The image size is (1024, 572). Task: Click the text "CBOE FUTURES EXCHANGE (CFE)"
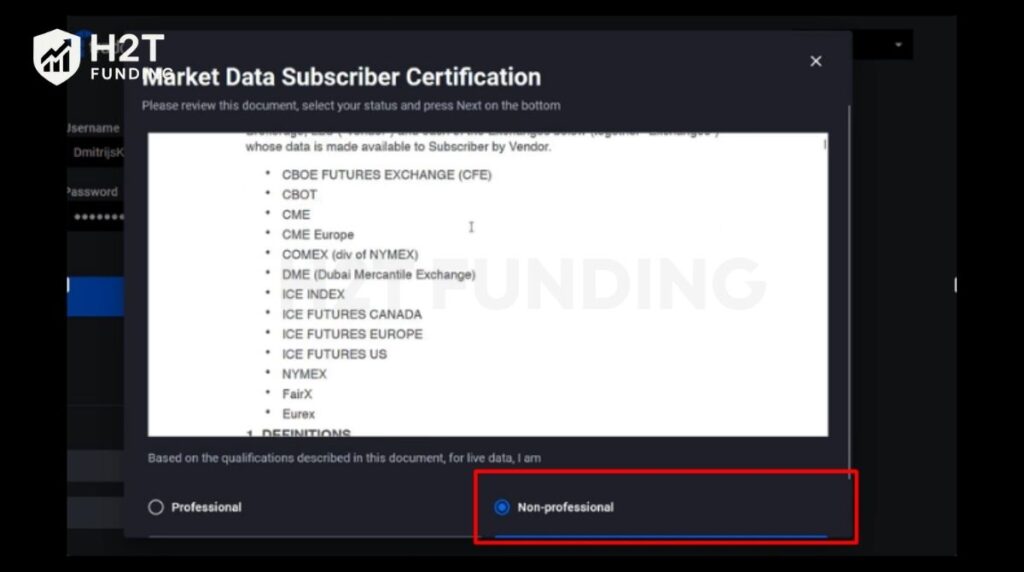pos(387,175)
